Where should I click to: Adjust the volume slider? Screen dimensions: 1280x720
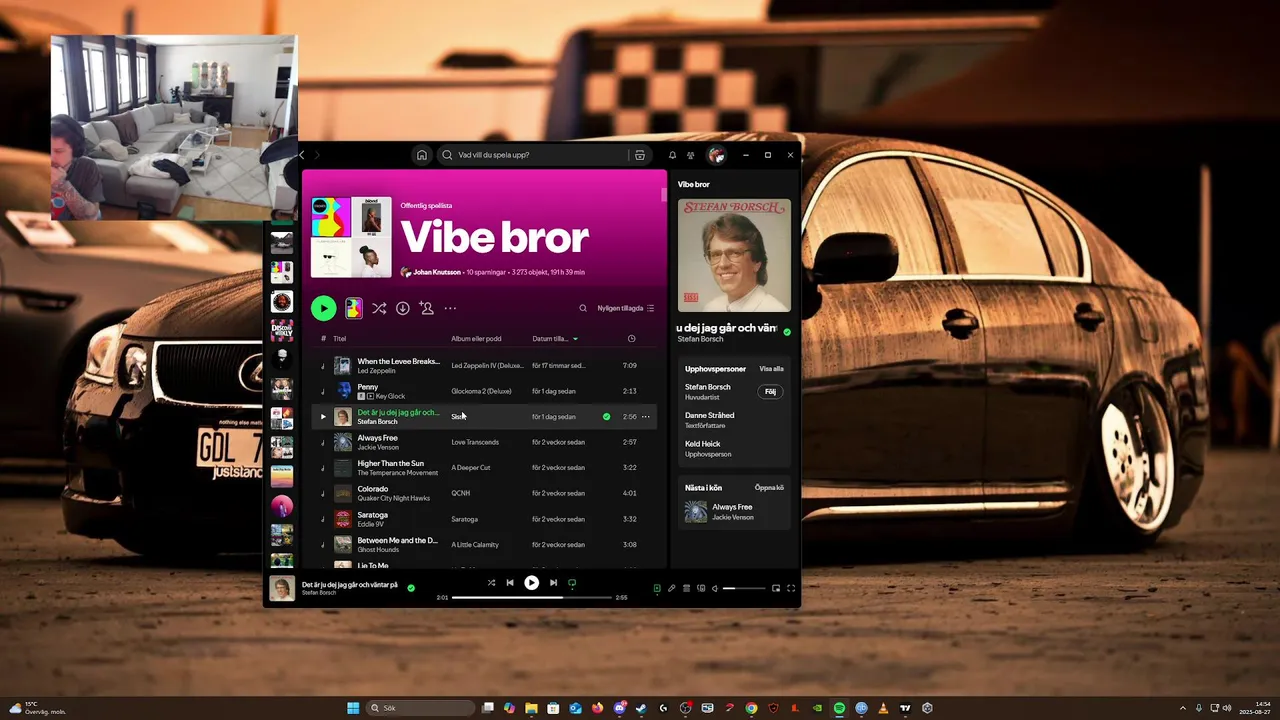tap(743, 588)
